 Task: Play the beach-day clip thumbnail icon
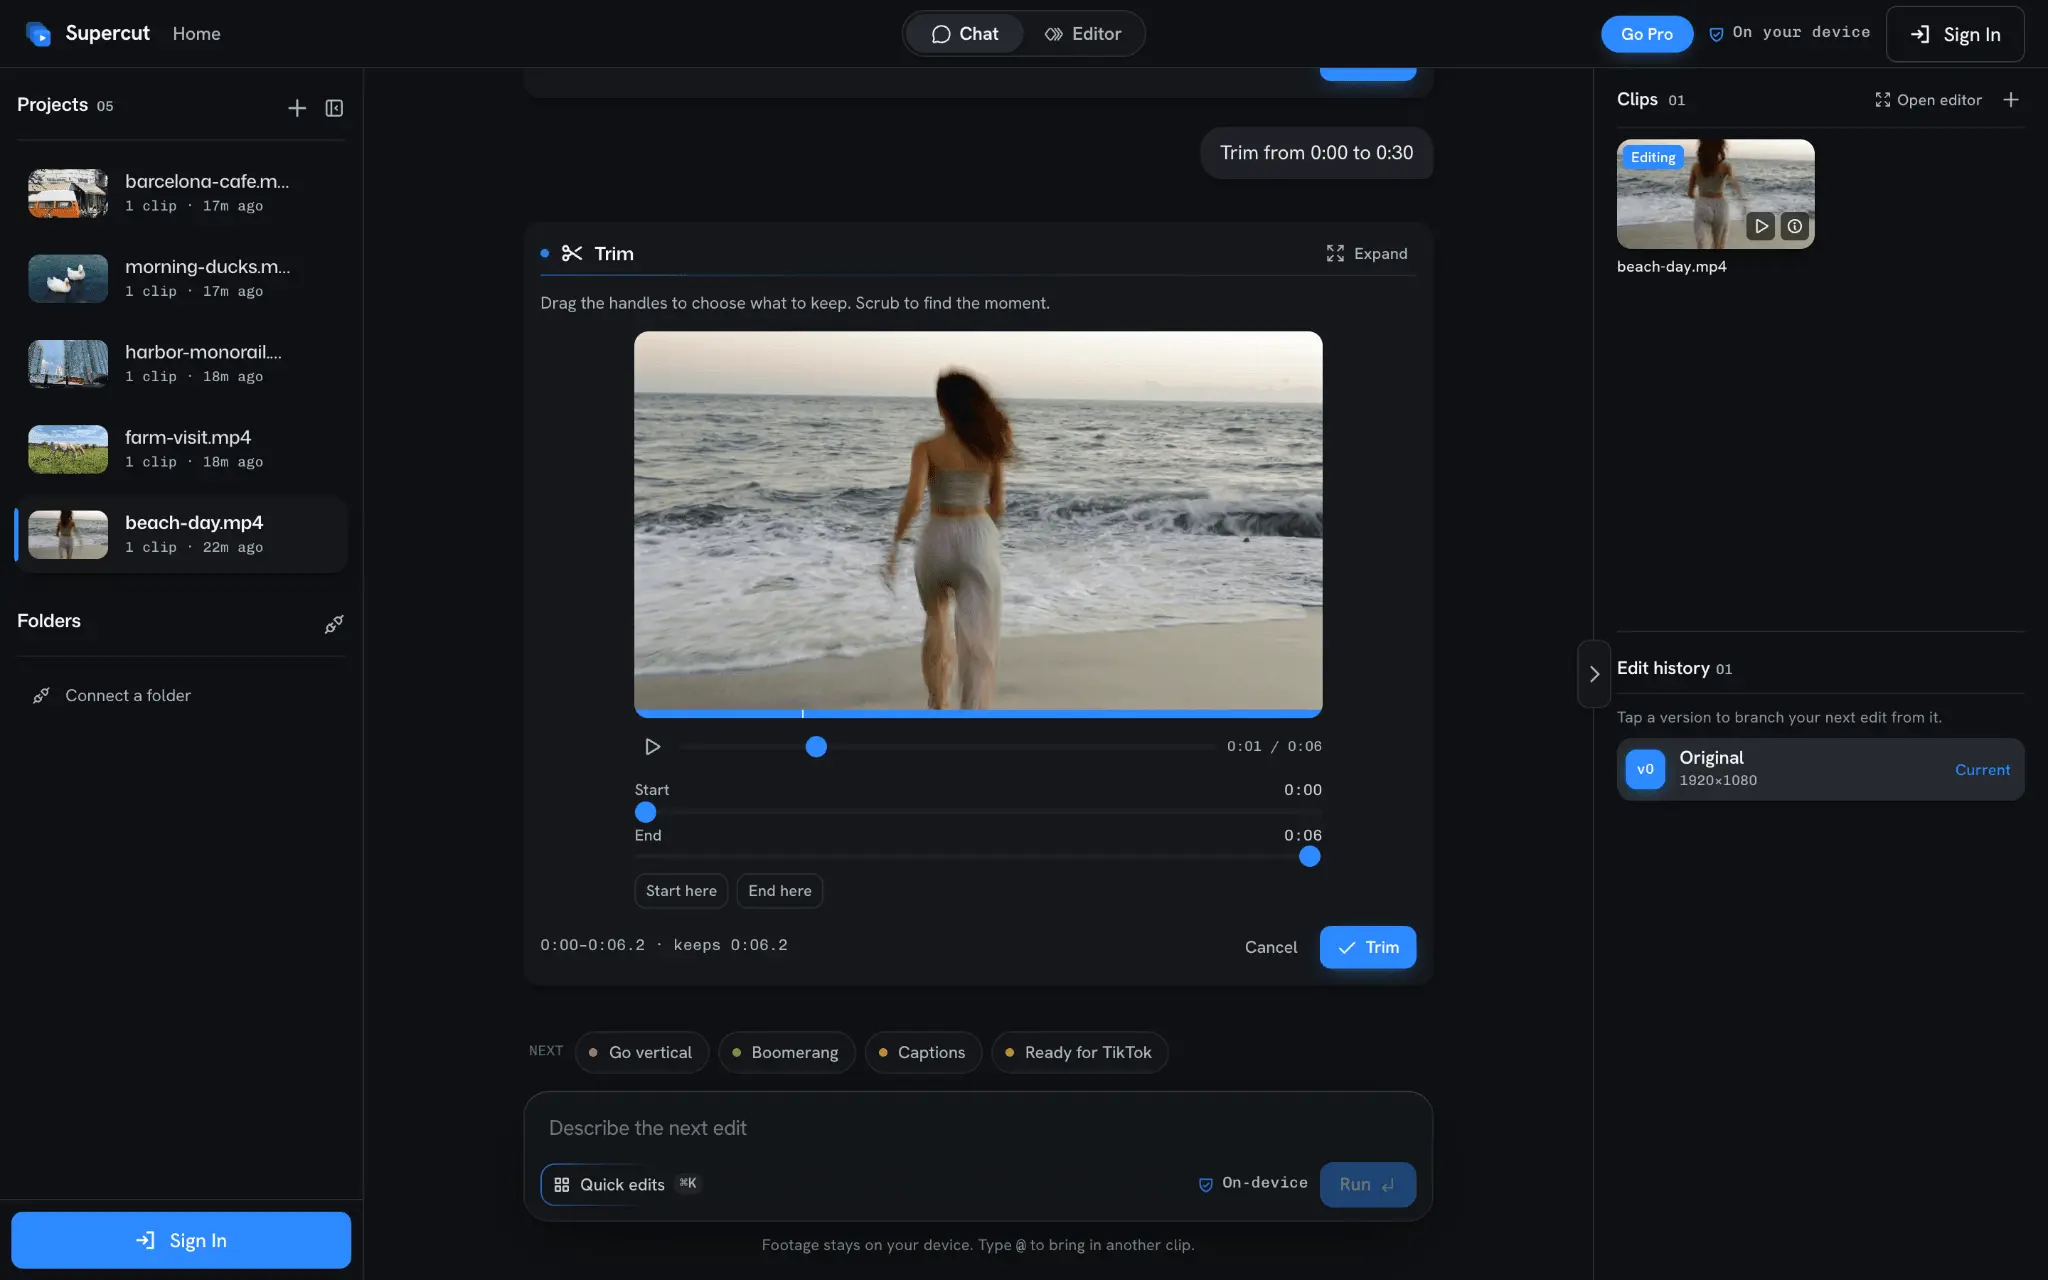pos(1761,226)
